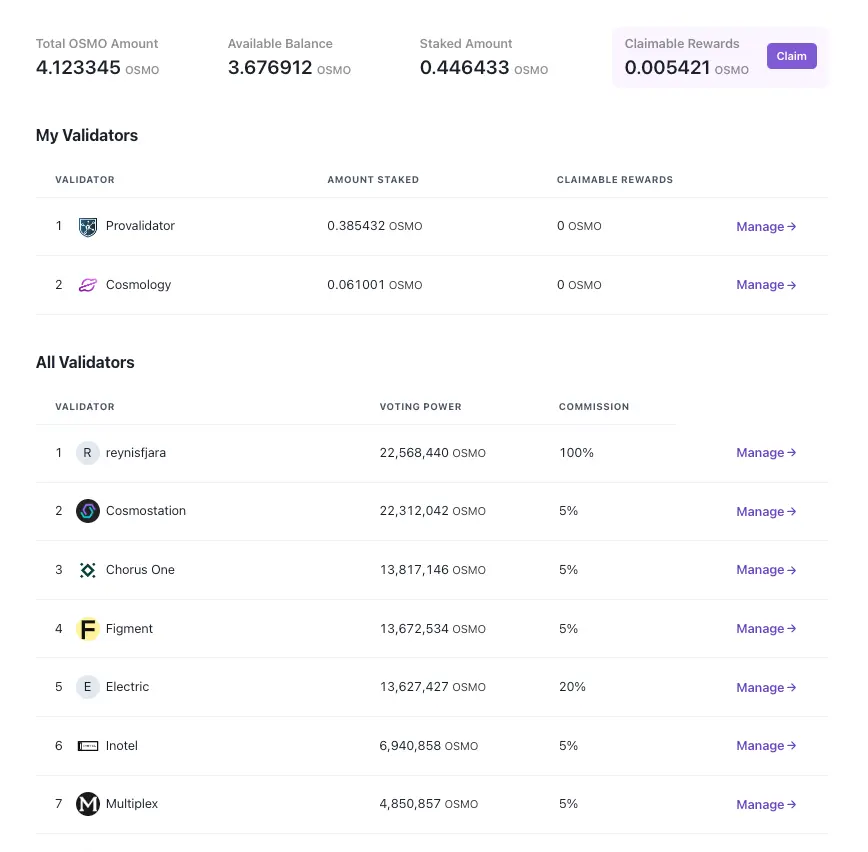This screenshot has height=852, width=868.
Task: Click the Electric avatar icon
Action: (x=88, y=687)
